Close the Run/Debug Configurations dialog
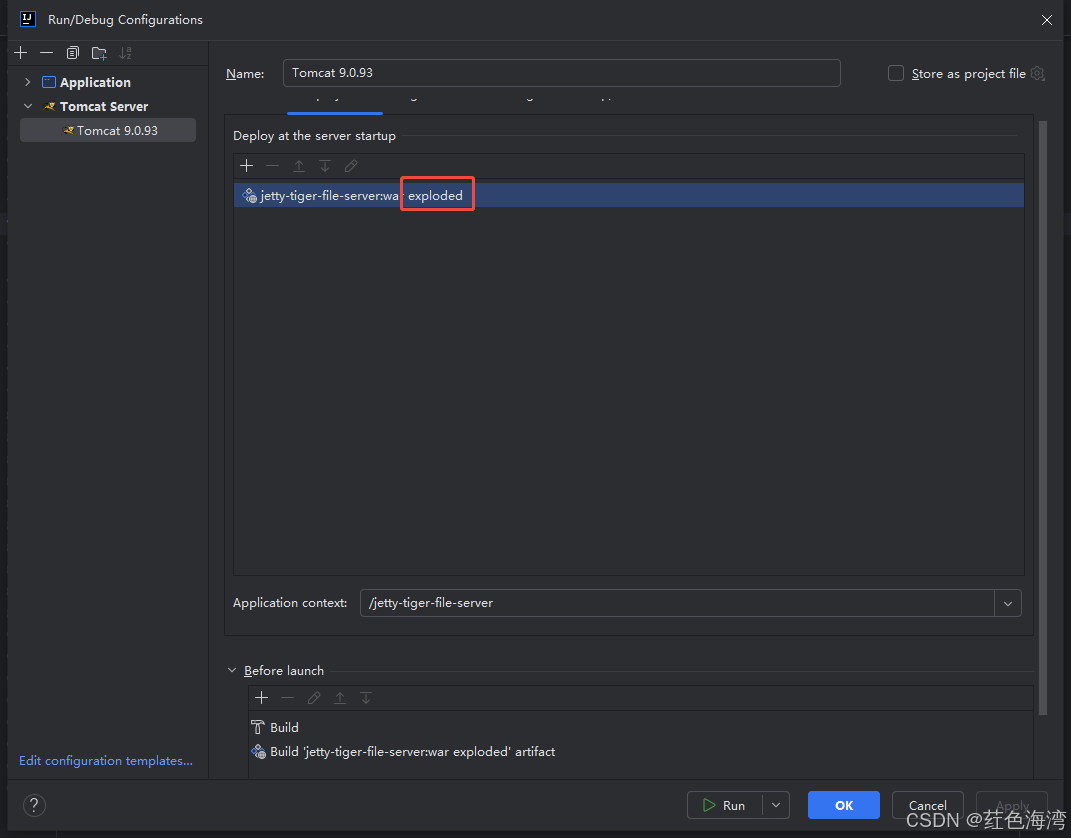 click(x=1046, y=20)
